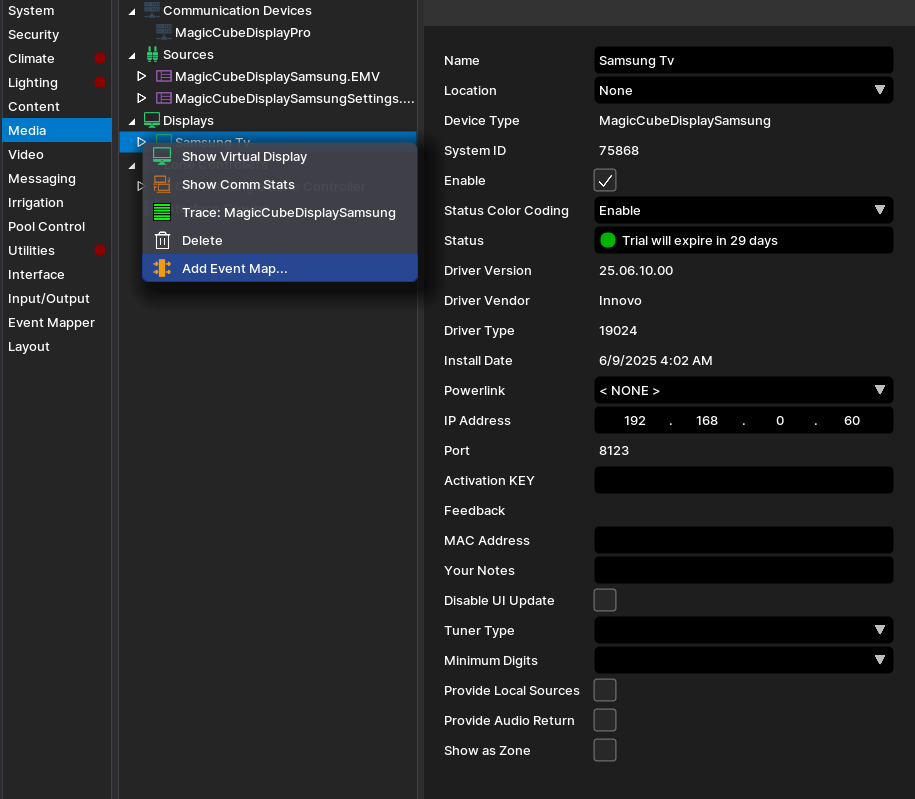This screenshot has width=915, height=799.
Task: Click the green Displays monitor icon
Action: tap(152, 120)
